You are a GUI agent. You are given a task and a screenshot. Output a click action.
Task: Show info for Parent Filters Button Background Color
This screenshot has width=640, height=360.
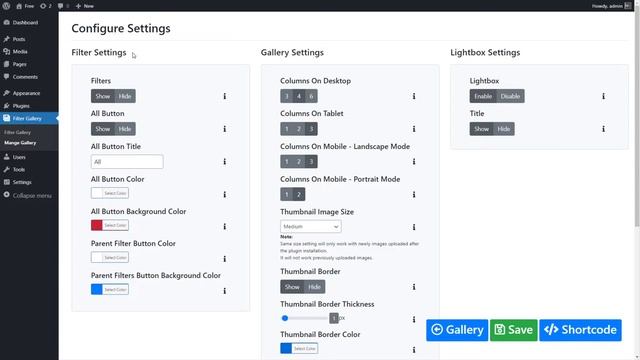(x=224, y=291)
